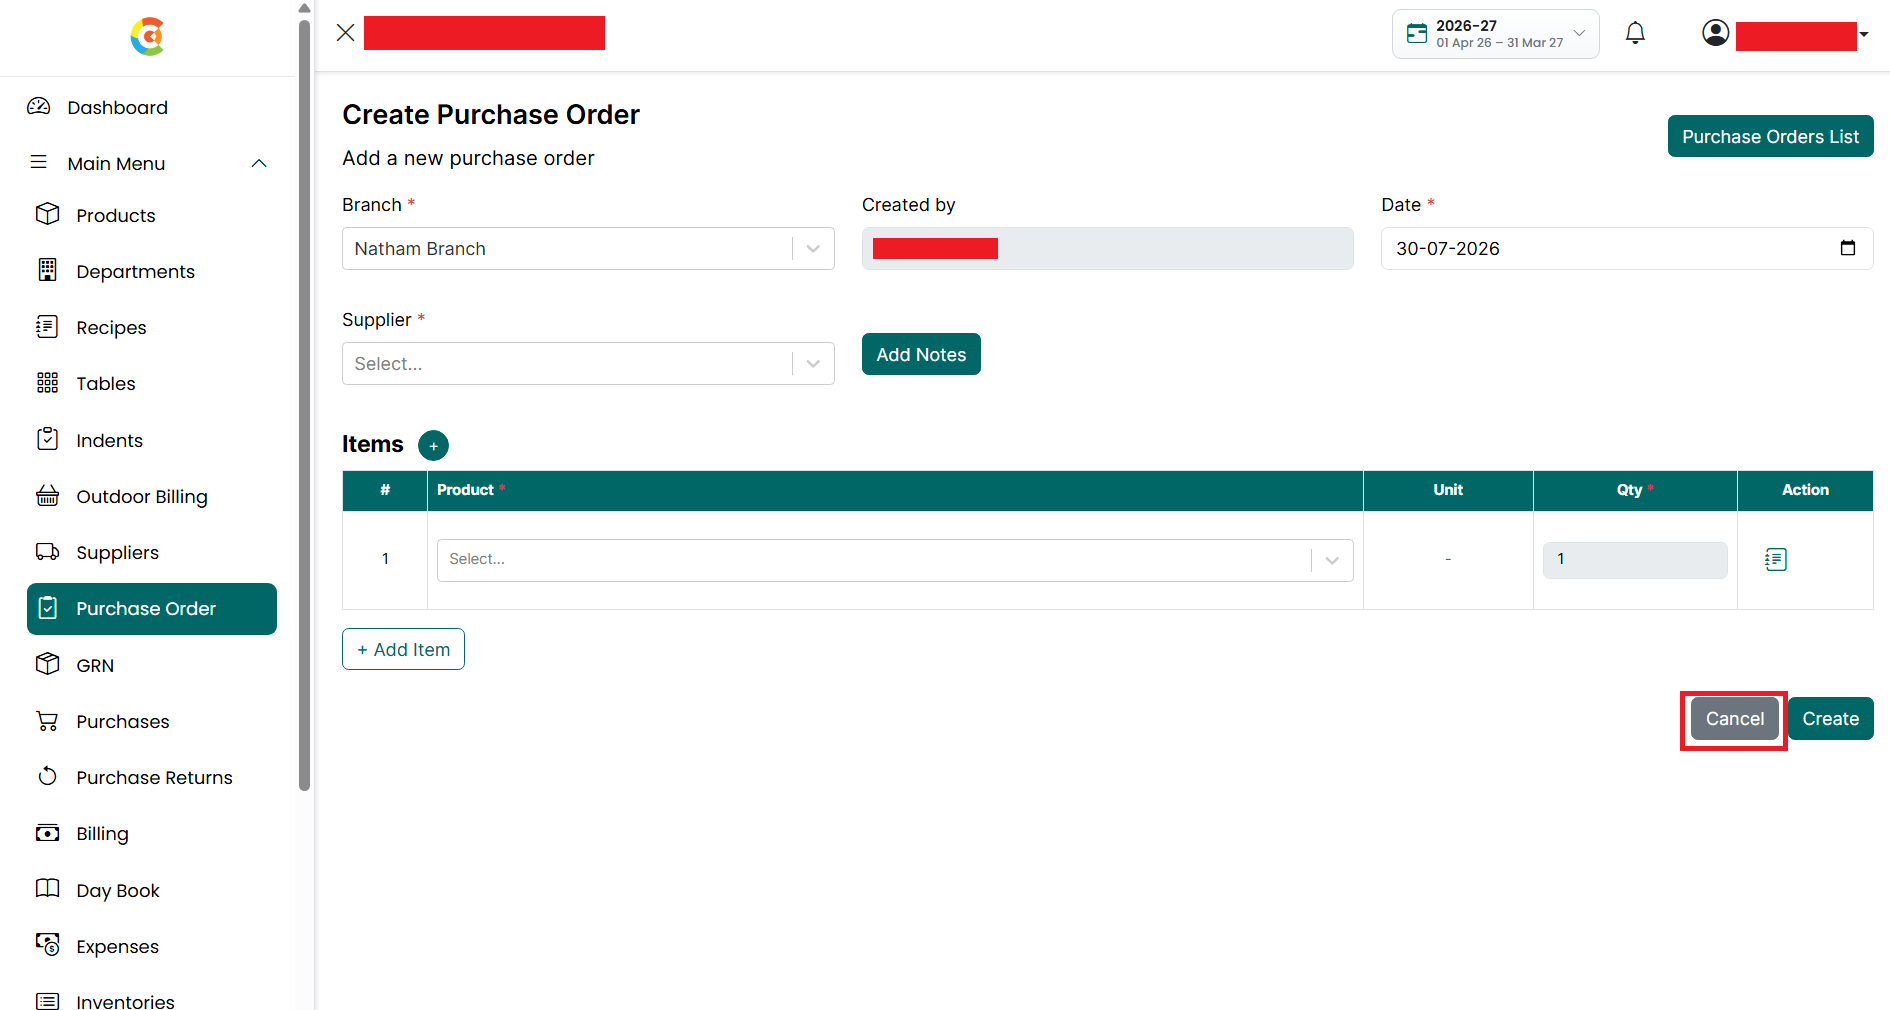
Task: Click the Purchase Returns rotate icon
Action: click(x=47, y=776)
